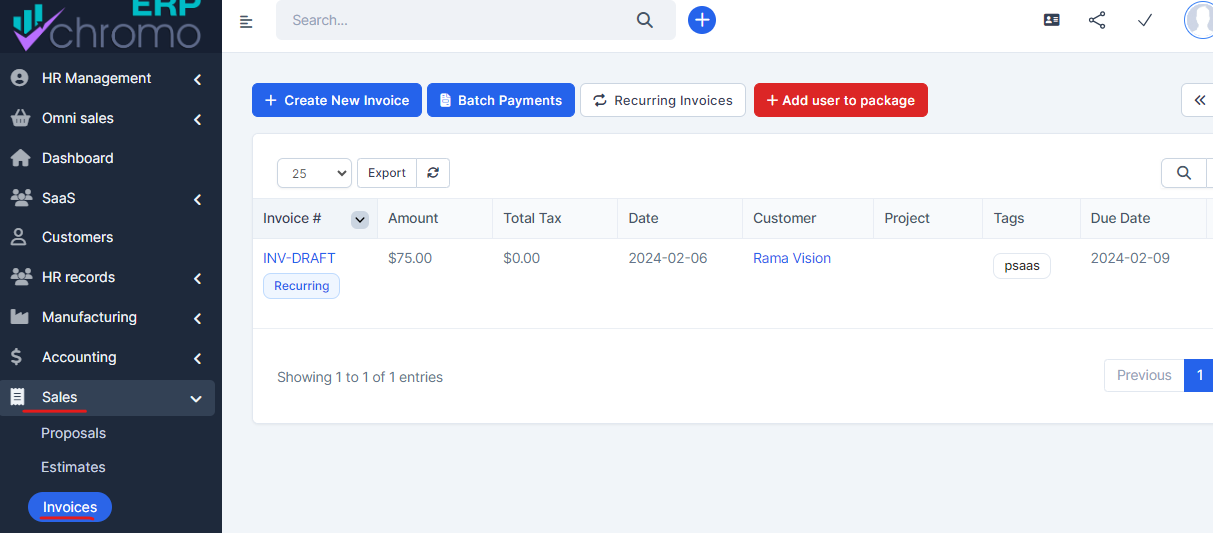Open the 25 entries per page dropdown
This screenshot has width=1213, height=533.
pos(314,173)
